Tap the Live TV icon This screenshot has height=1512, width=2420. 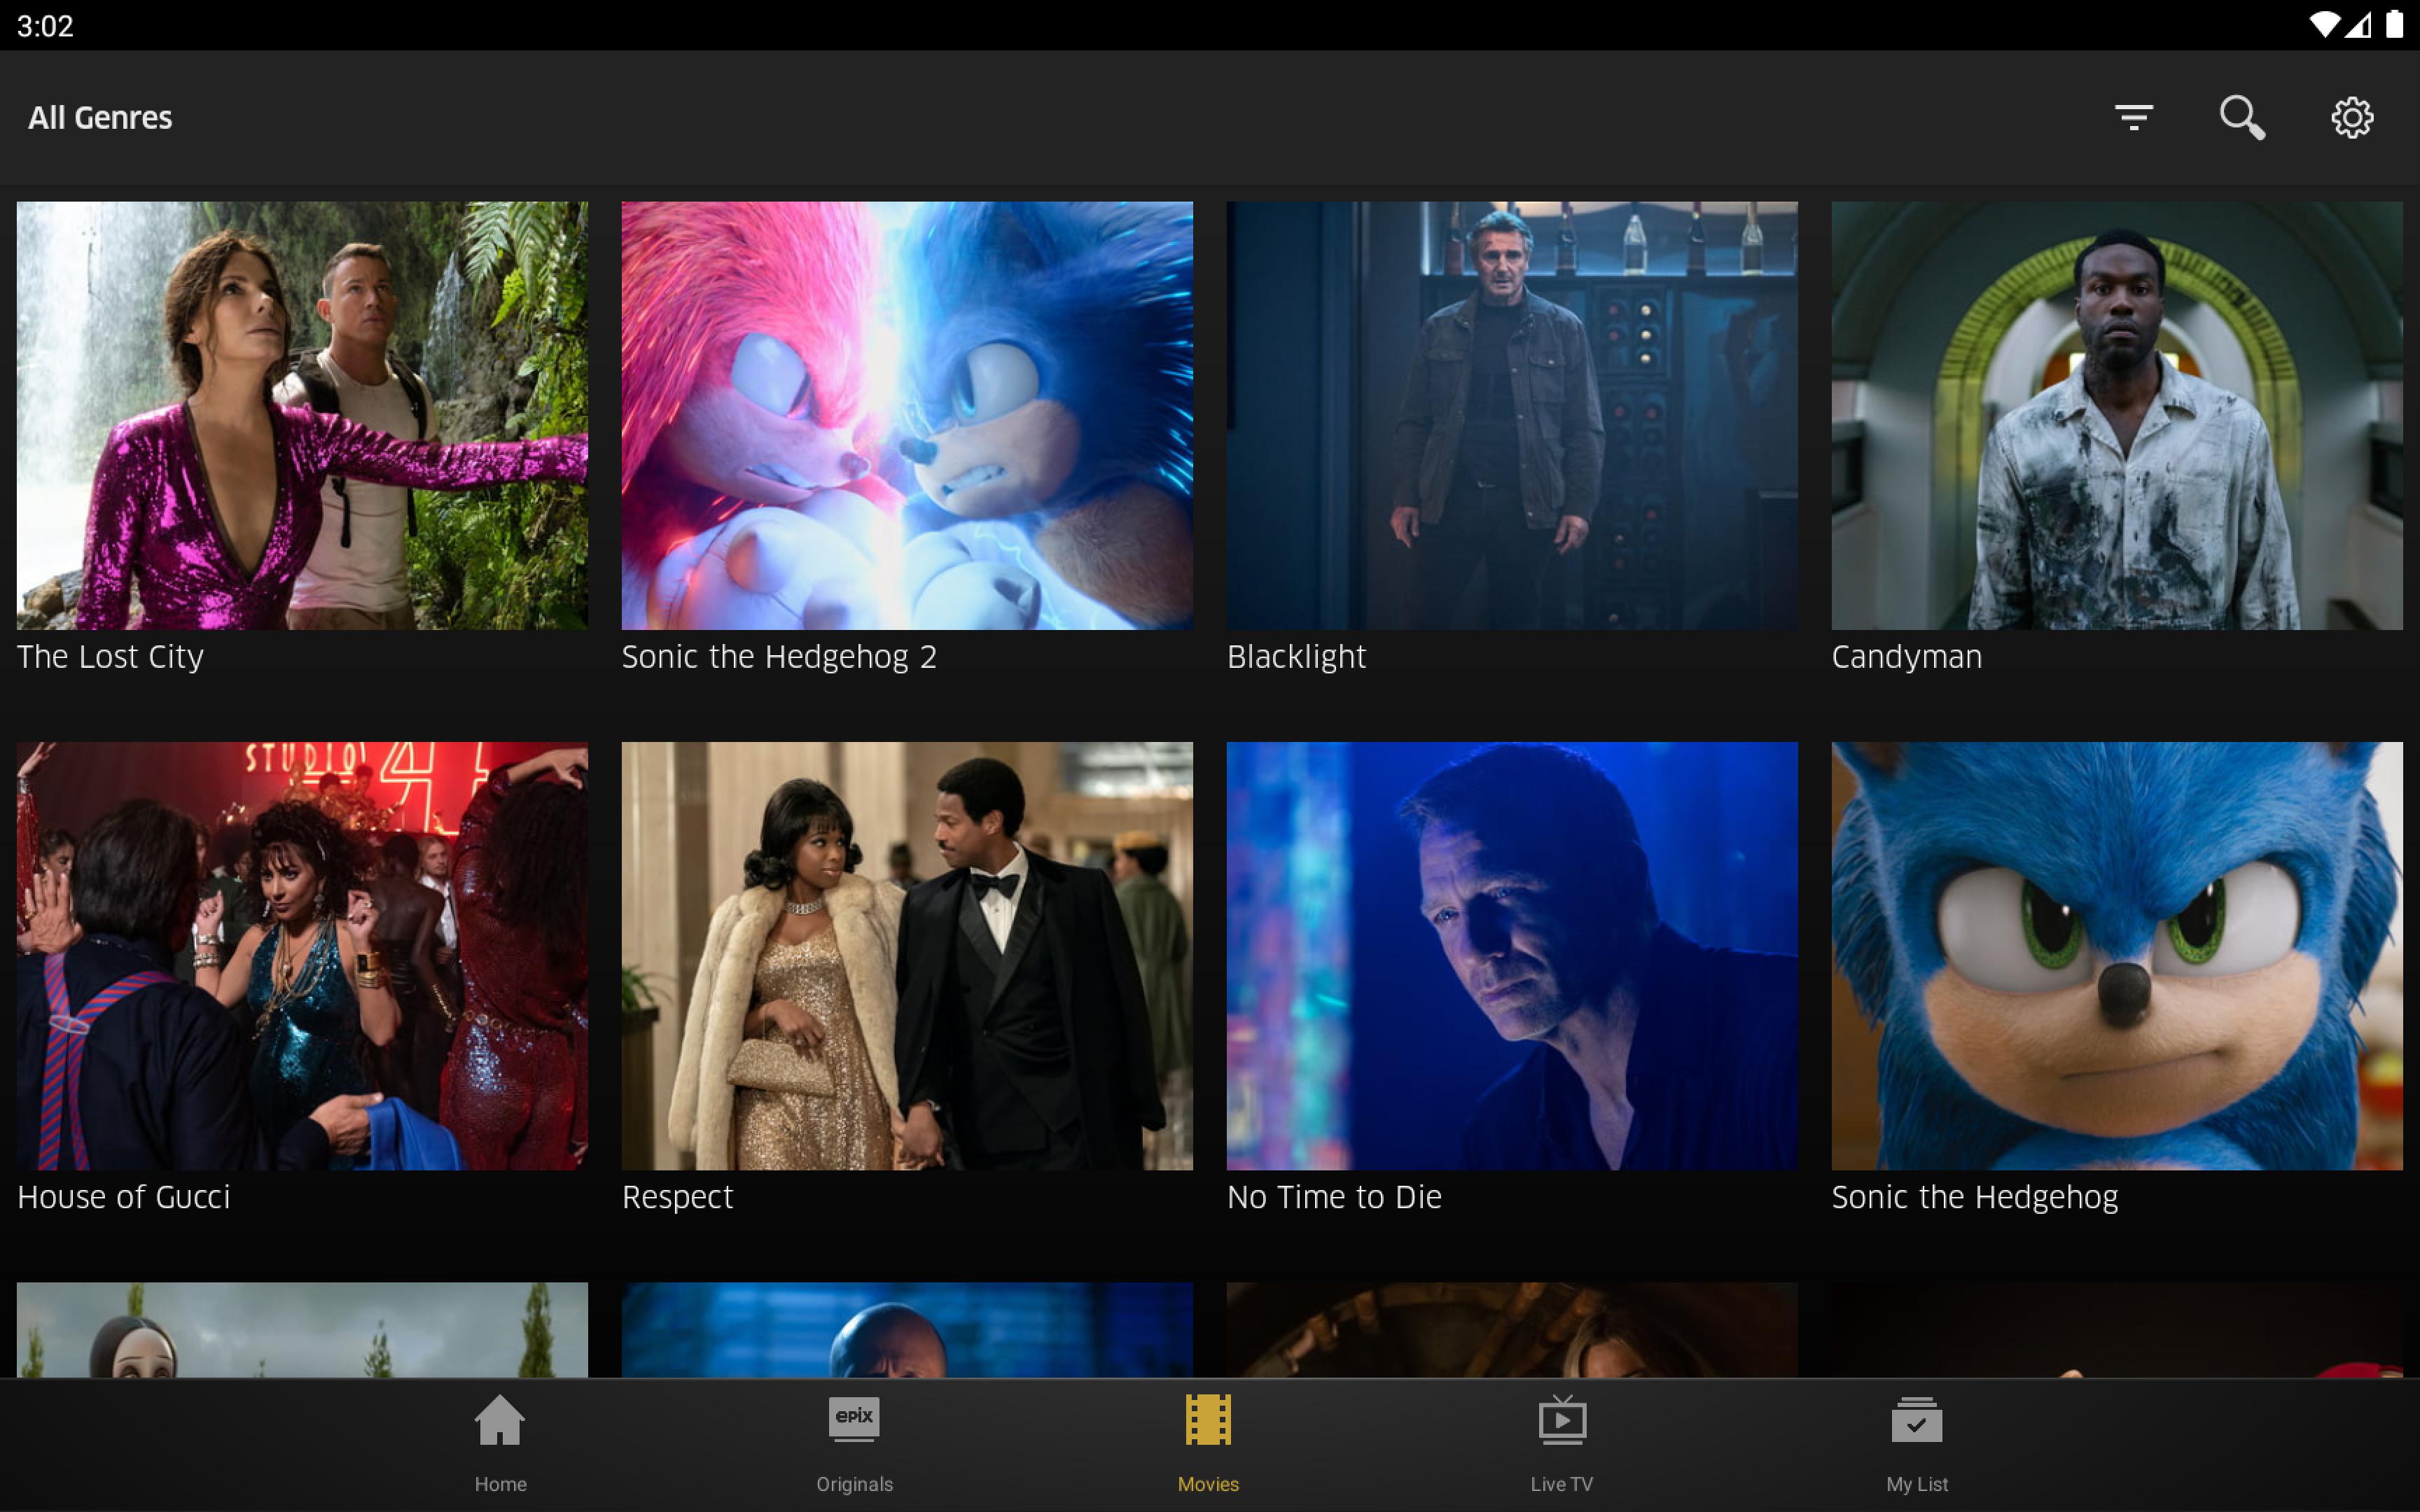pyautogui.click(x=1562, y=1420)
